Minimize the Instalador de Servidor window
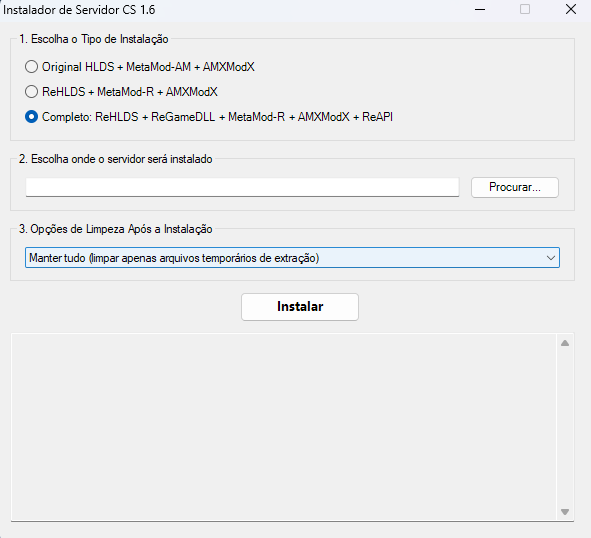The height and width of the screenshot is (538, 591). (x=480, y=9)
